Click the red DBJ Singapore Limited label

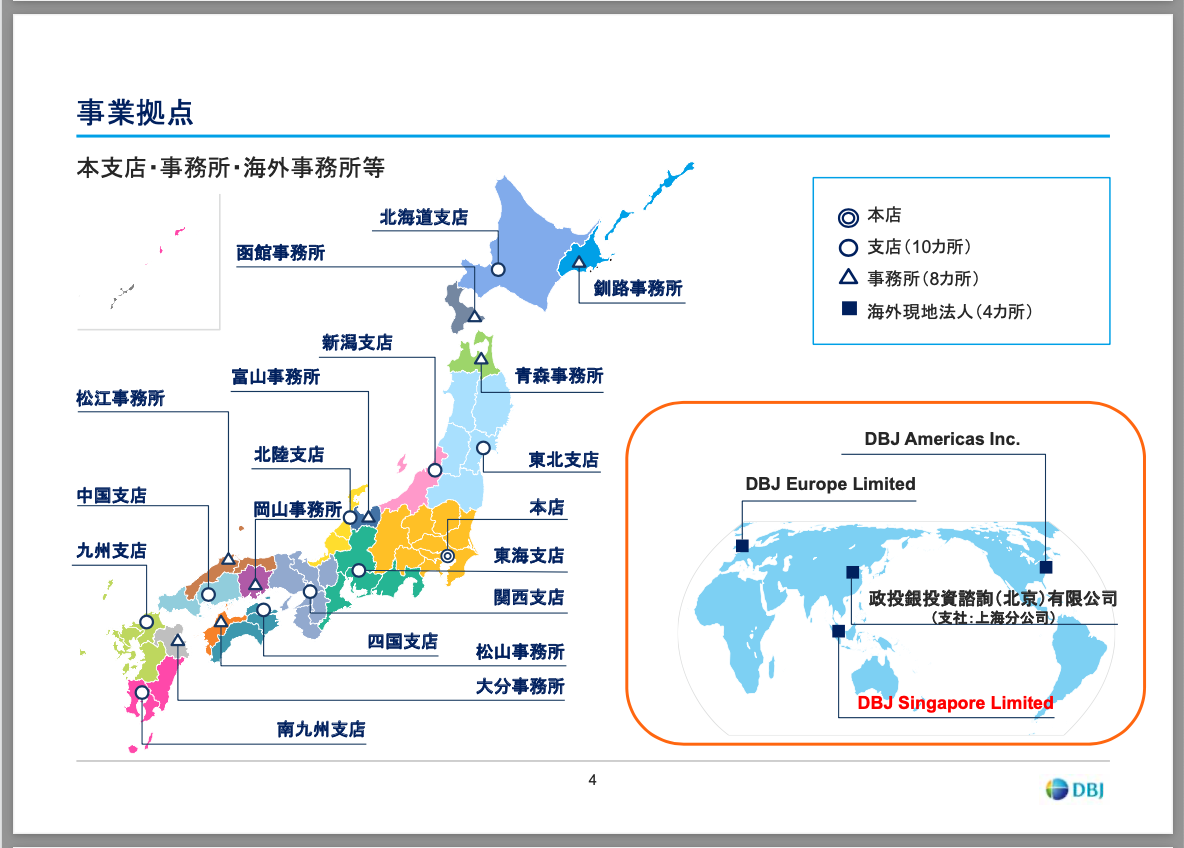coord(955,703)
